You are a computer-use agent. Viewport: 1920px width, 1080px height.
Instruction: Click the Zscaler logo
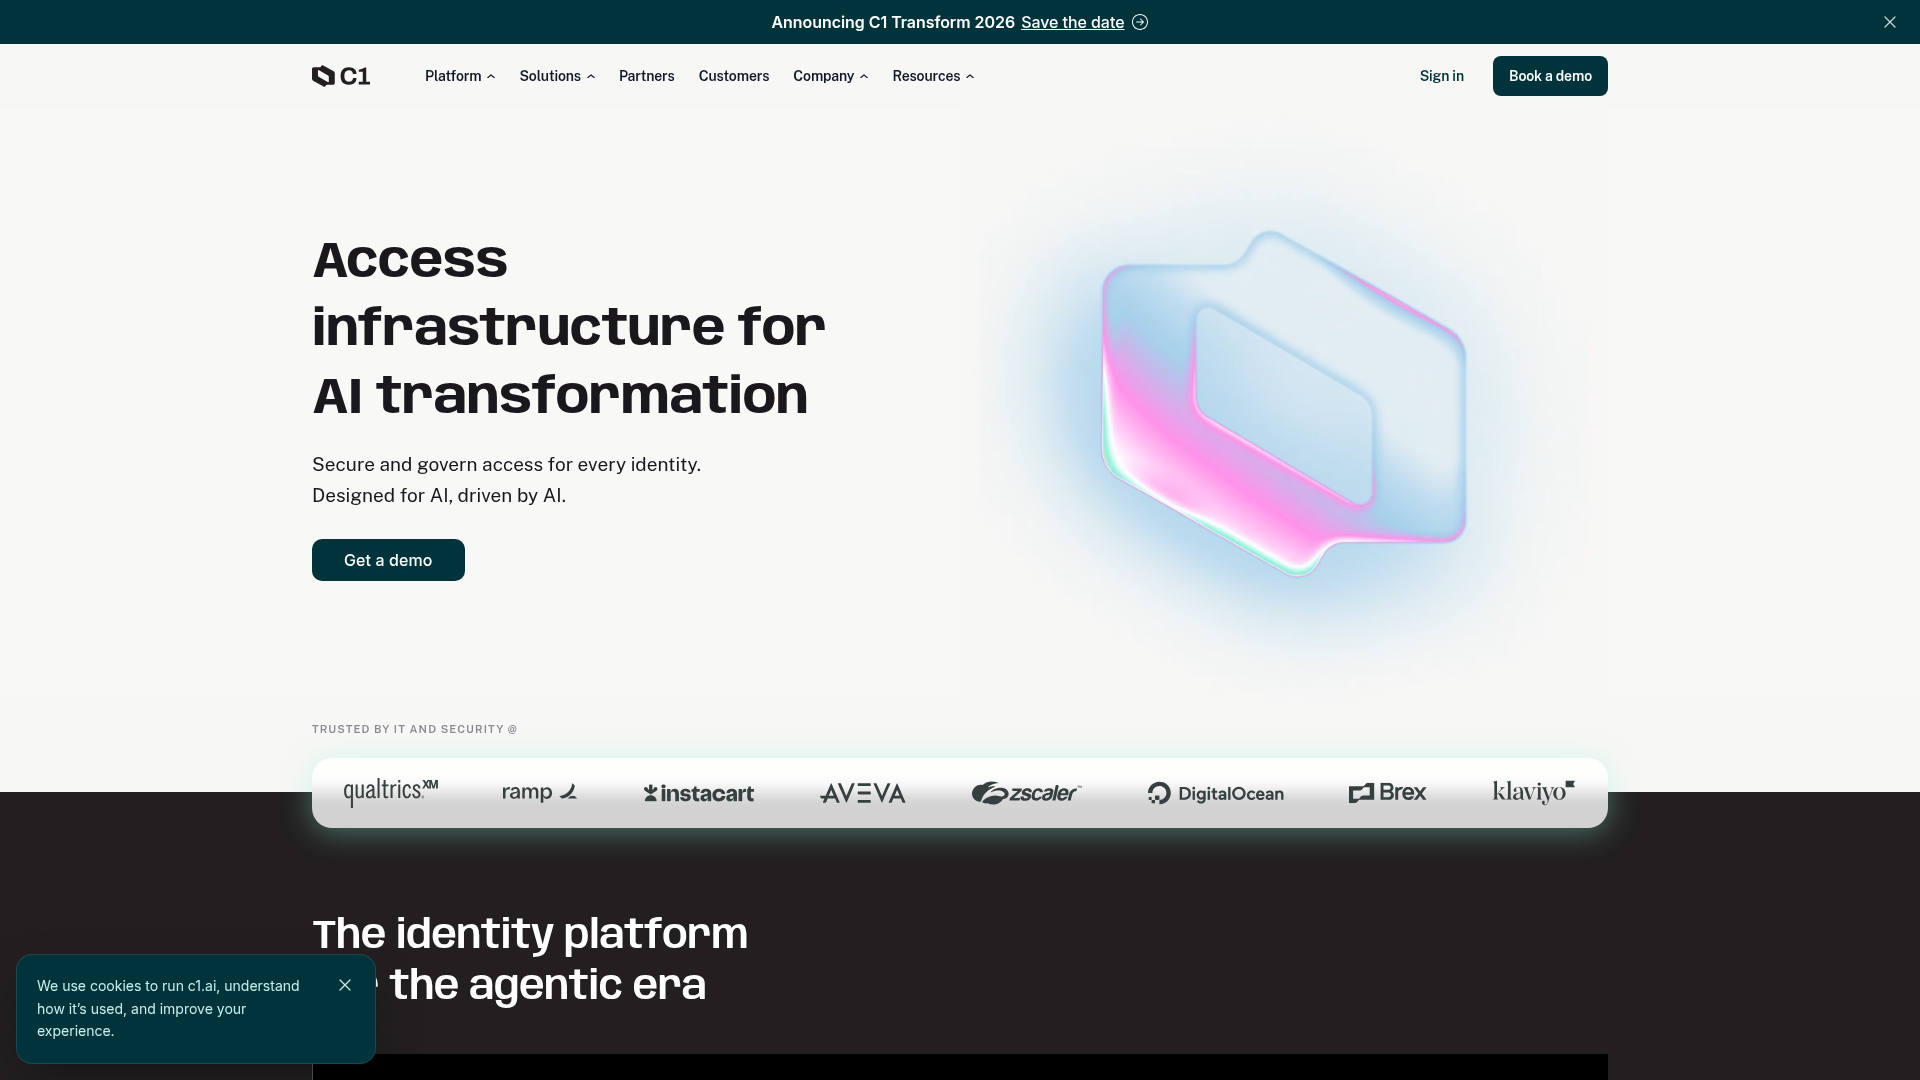(x=1027, y=793)
